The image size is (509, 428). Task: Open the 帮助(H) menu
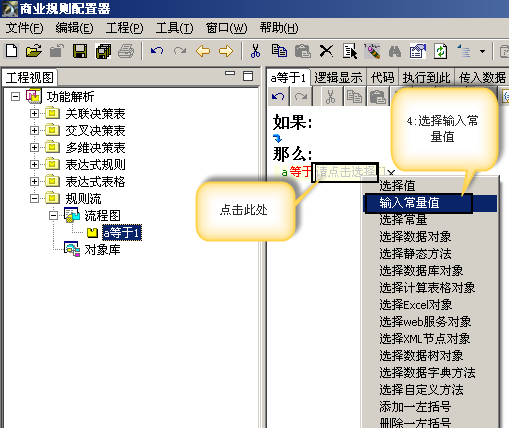pyautogui.click(x=279, y=28)
